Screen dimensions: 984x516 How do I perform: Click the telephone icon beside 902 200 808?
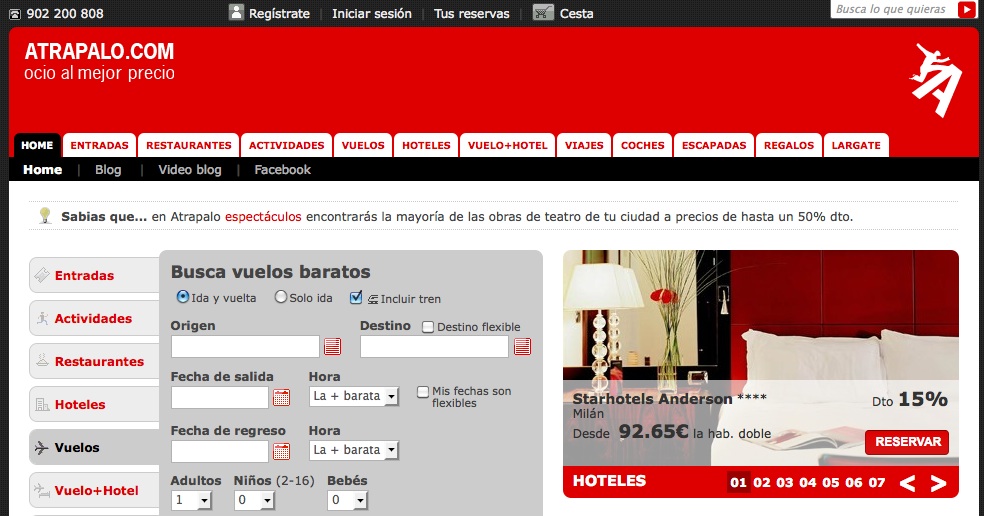coord(14,14)
